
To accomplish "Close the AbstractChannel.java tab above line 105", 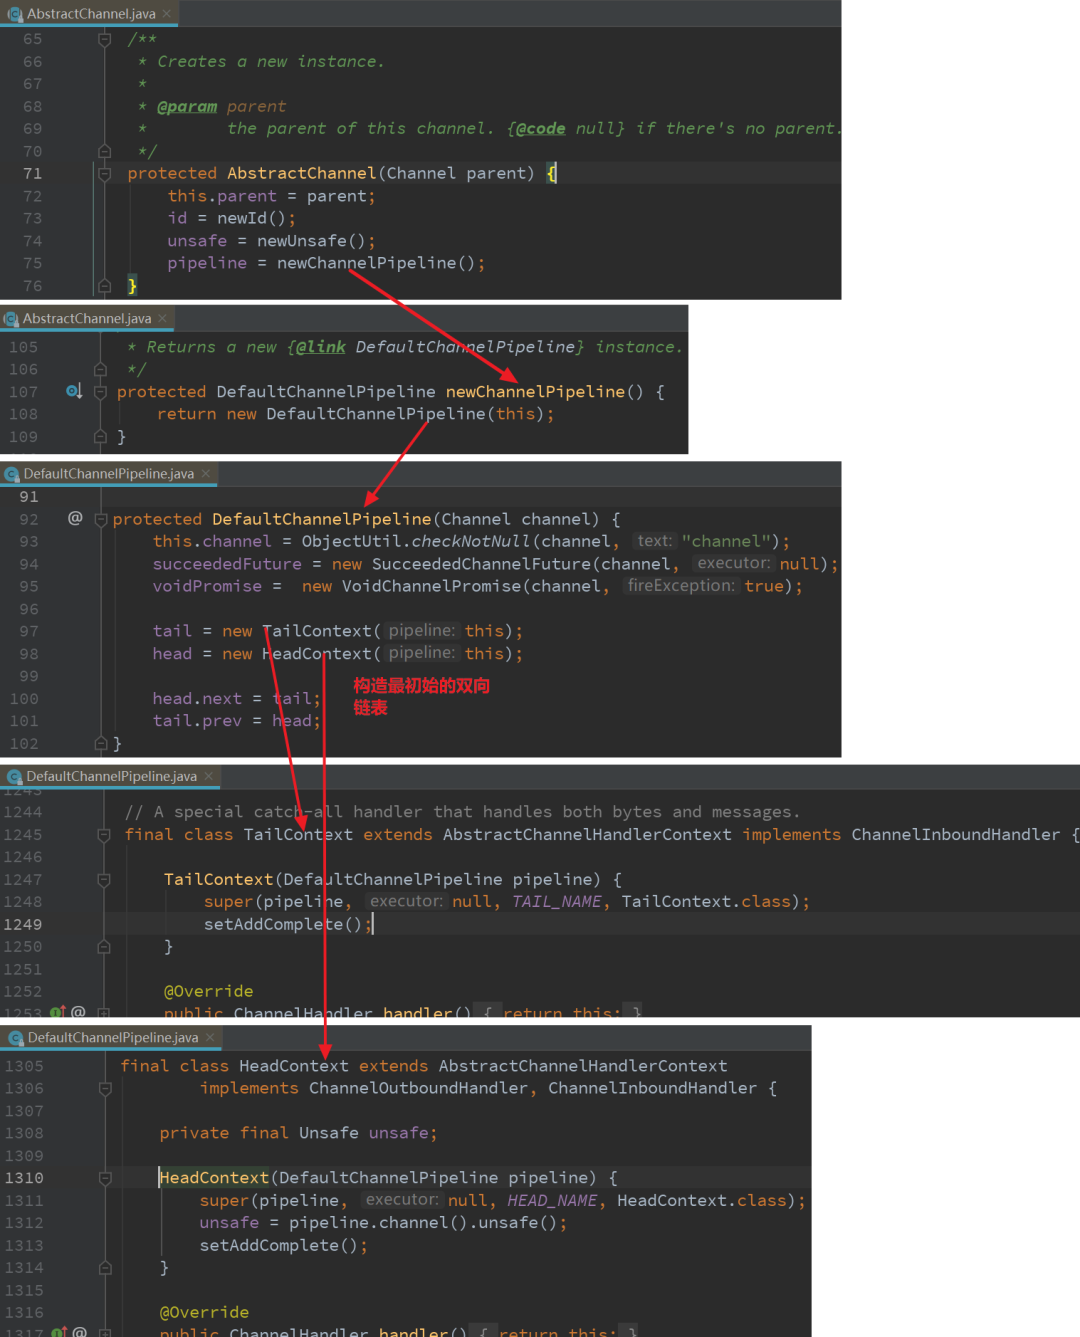I will coord(162,318).
